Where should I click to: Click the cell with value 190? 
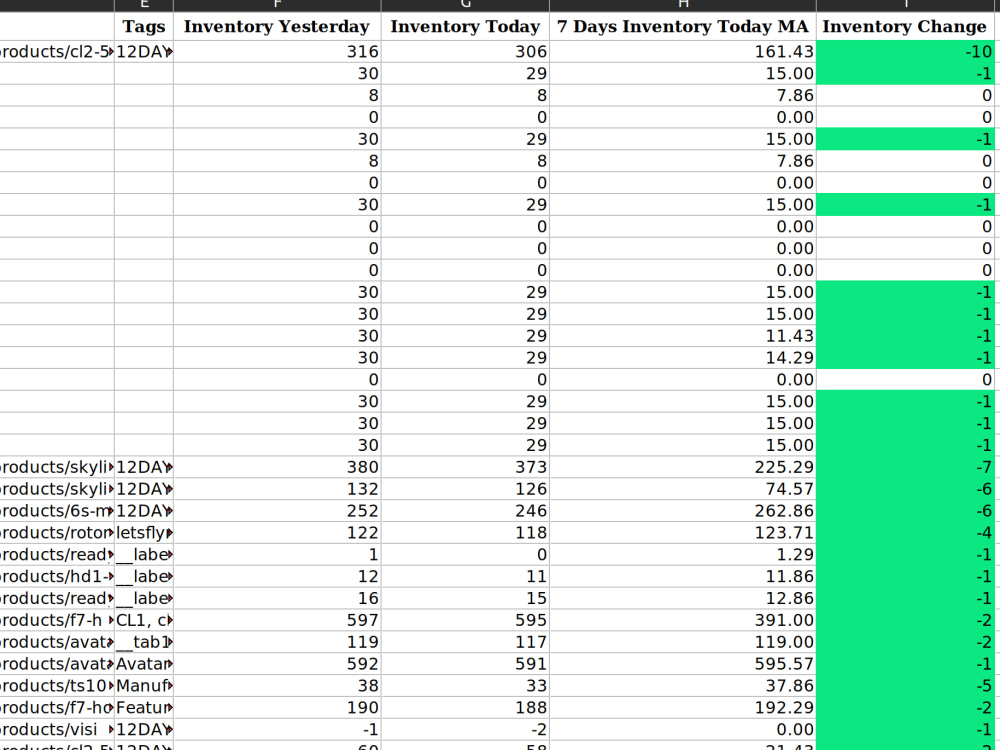pos(277,707)
